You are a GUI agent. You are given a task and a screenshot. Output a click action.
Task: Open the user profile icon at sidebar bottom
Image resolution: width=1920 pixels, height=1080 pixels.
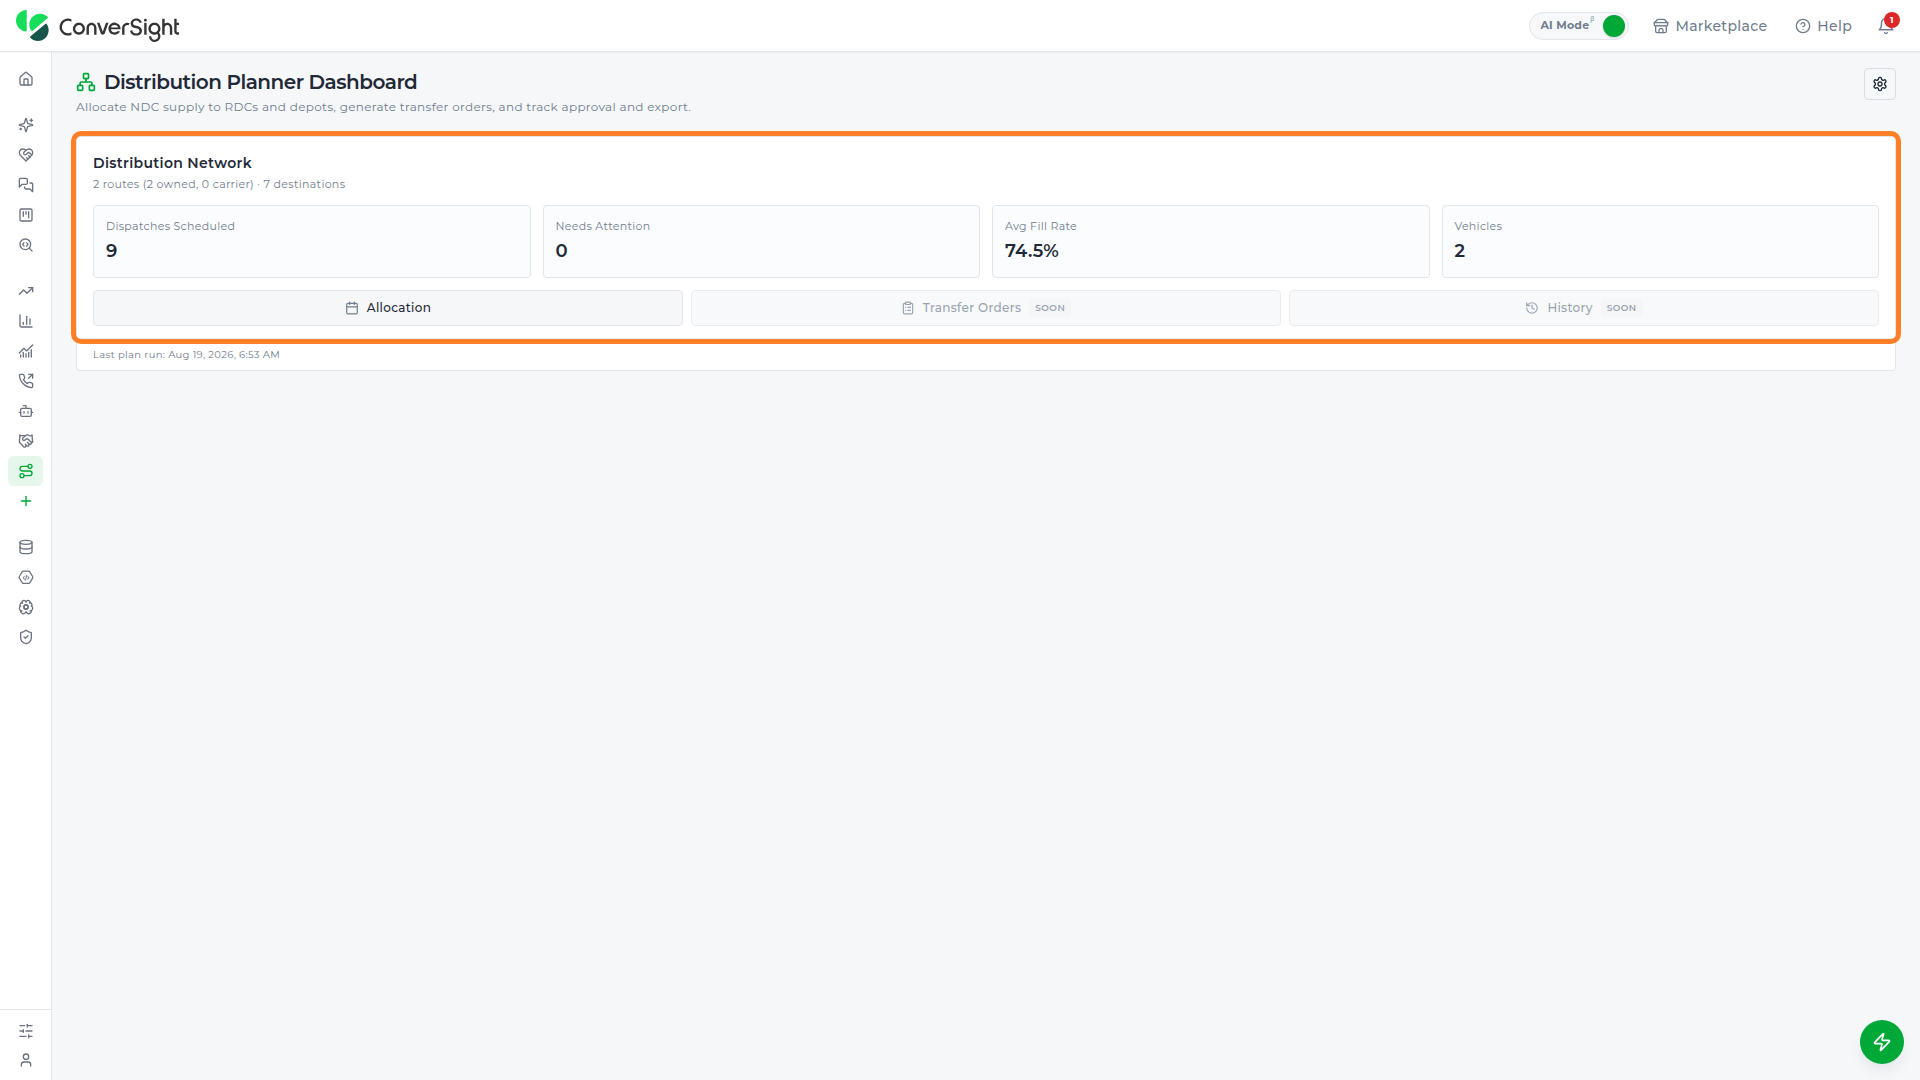tap(26, 1060)
